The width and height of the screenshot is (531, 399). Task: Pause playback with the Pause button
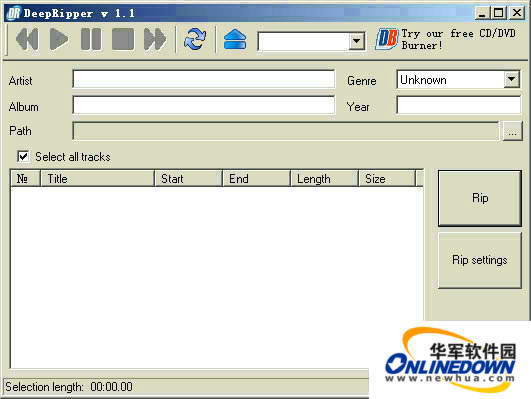[91, 39]
